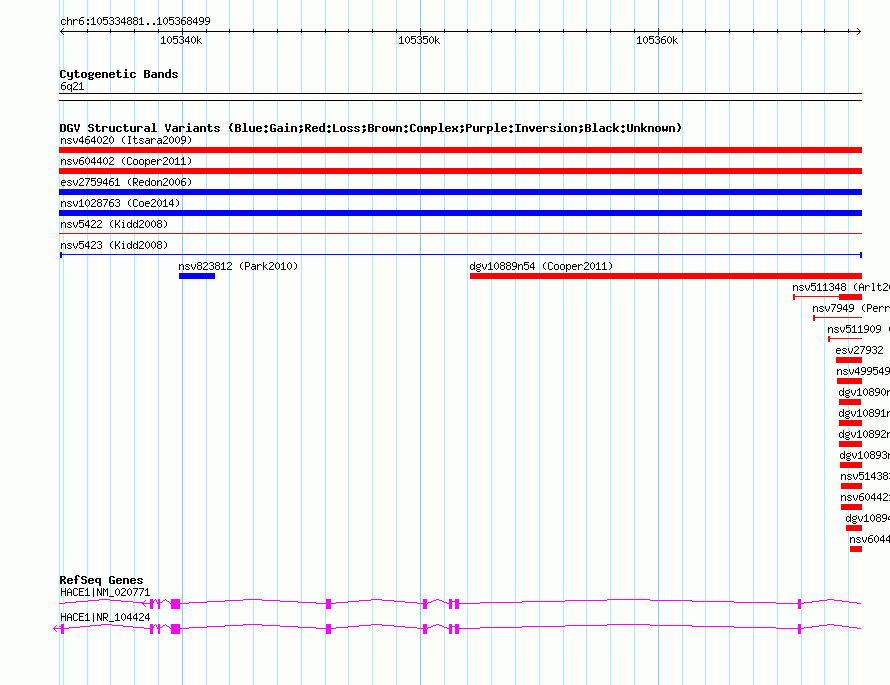The image size is (890, 685).
Task: Select the thin blue line under nsv5423
Action: (460, 255)
